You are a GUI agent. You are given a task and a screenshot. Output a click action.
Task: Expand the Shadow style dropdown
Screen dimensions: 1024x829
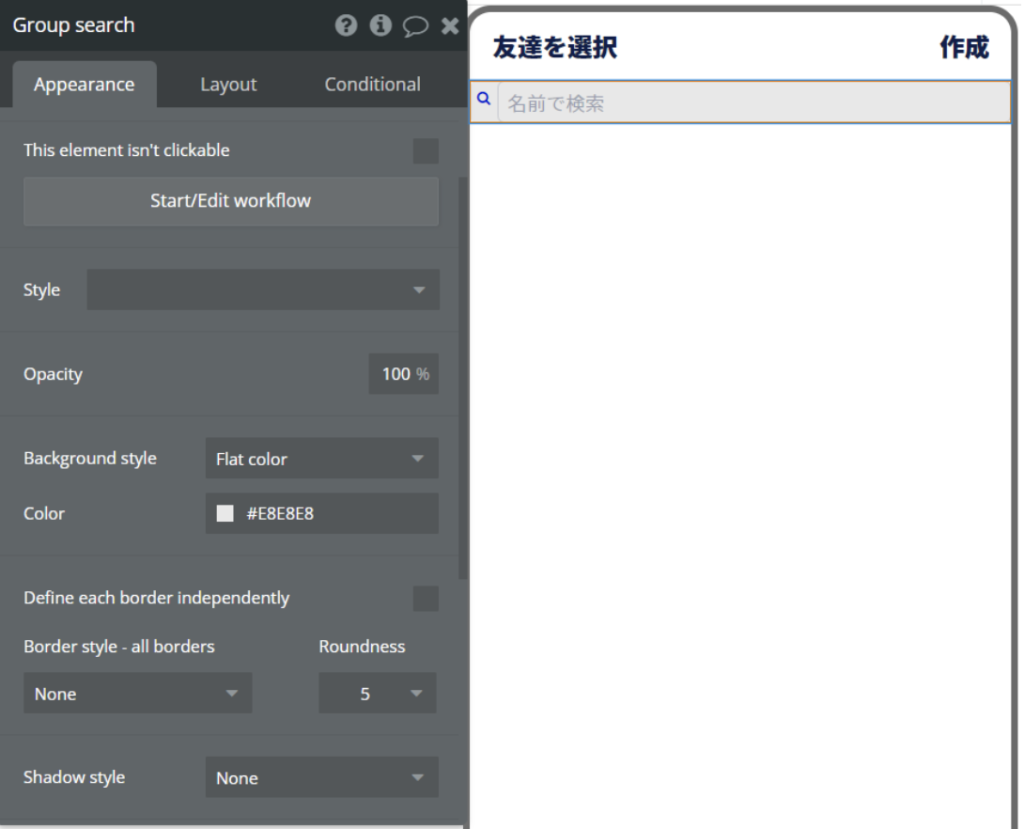[x=321, y=778]
